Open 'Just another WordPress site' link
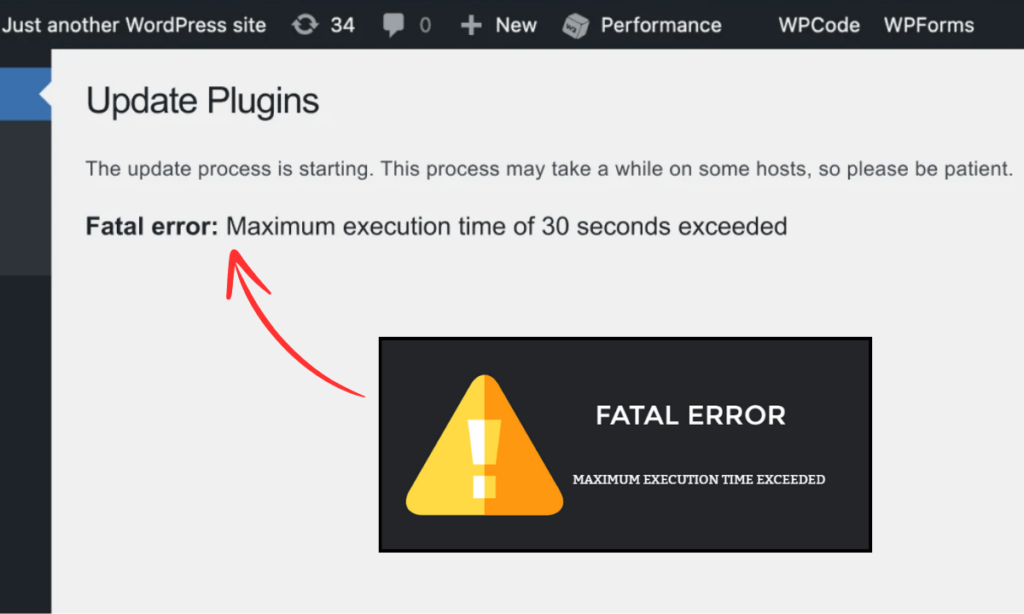 (x=135, y=25)
